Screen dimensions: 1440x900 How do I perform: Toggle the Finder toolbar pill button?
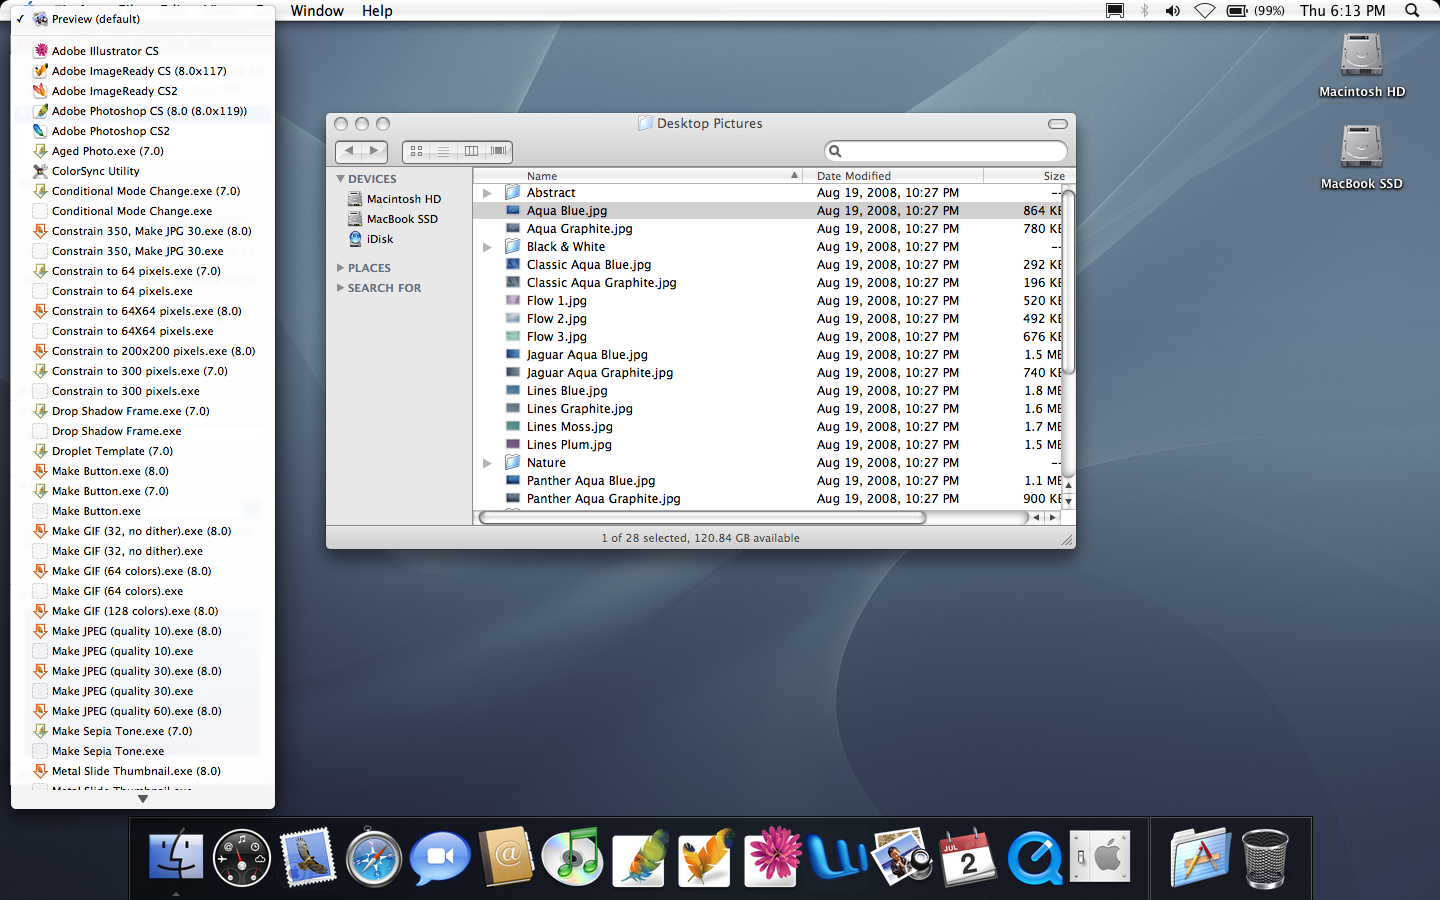1058,124
